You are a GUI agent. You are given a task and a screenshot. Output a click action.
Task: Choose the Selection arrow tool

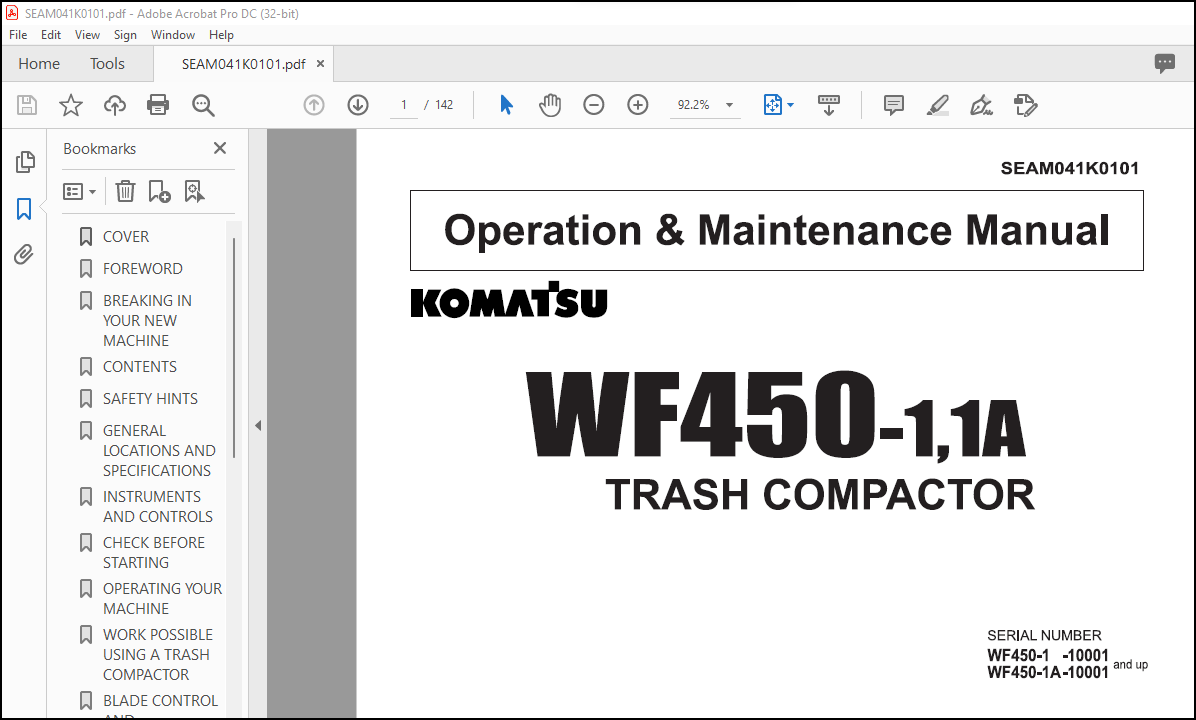pos(506,105)
